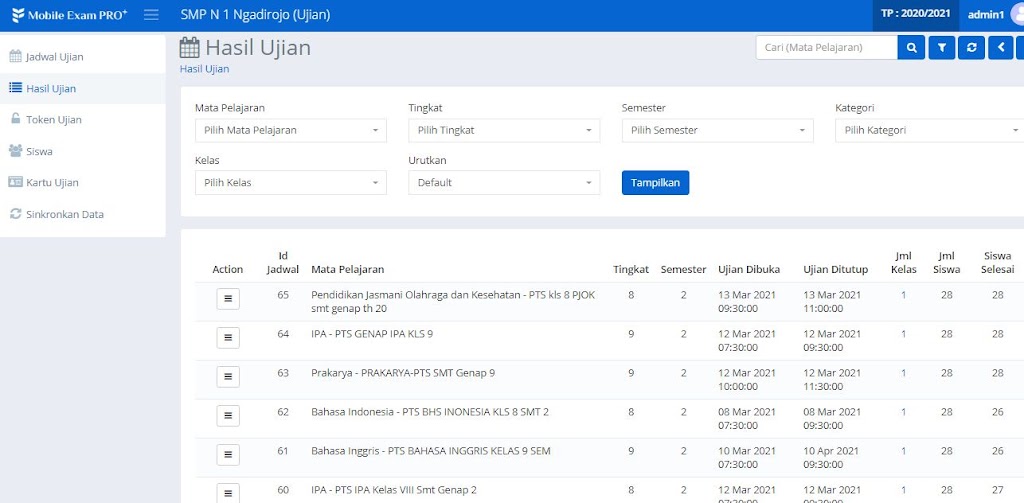Go to Token Ujian menu item
The image size is (1024, 503).
tap(53, 120)
